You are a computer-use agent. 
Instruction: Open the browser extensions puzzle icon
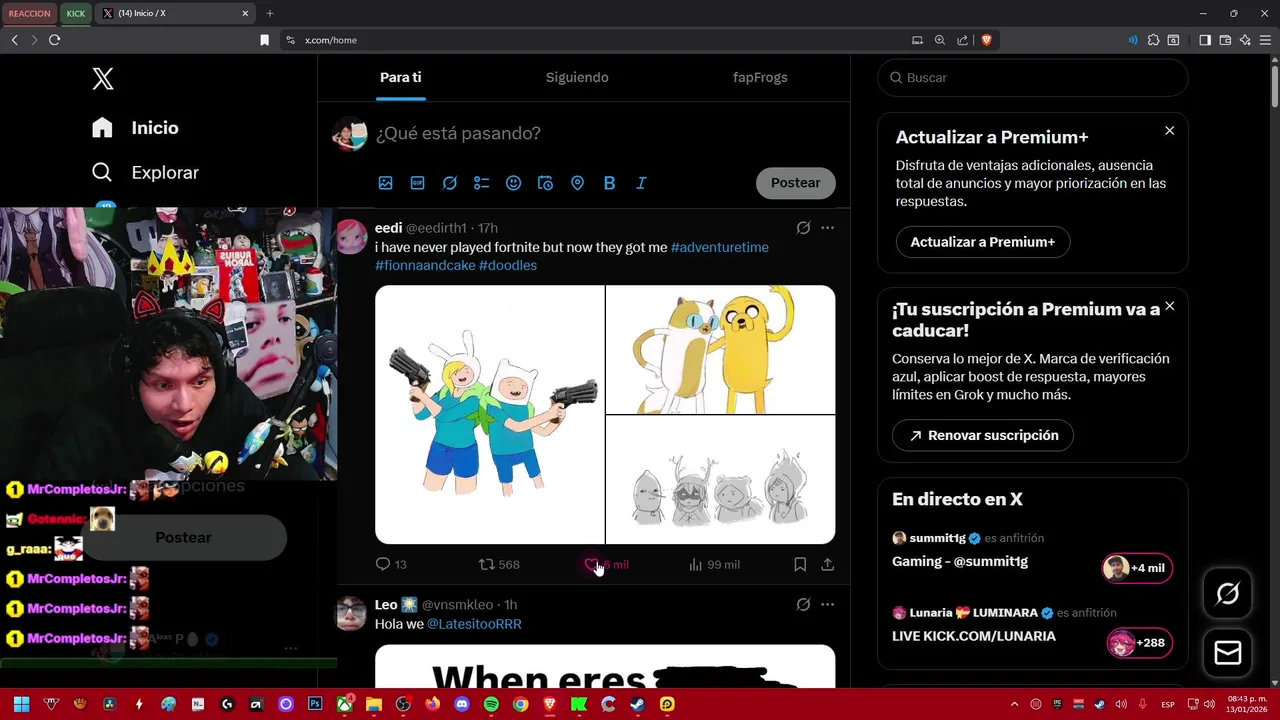tap(1154, 40)
